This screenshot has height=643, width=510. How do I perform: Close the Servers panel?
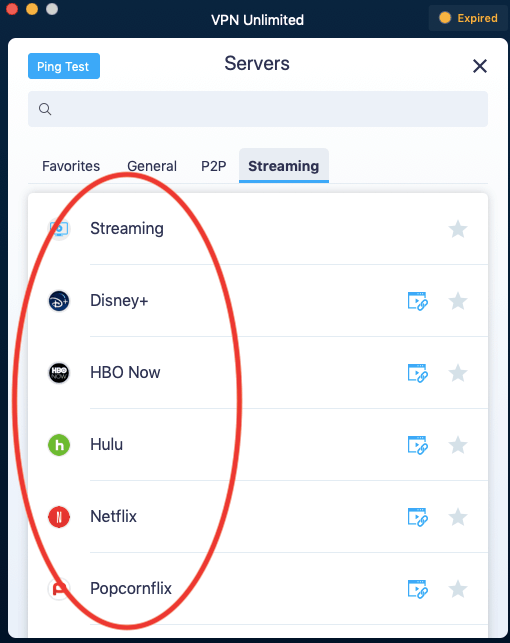coord(480,66)
